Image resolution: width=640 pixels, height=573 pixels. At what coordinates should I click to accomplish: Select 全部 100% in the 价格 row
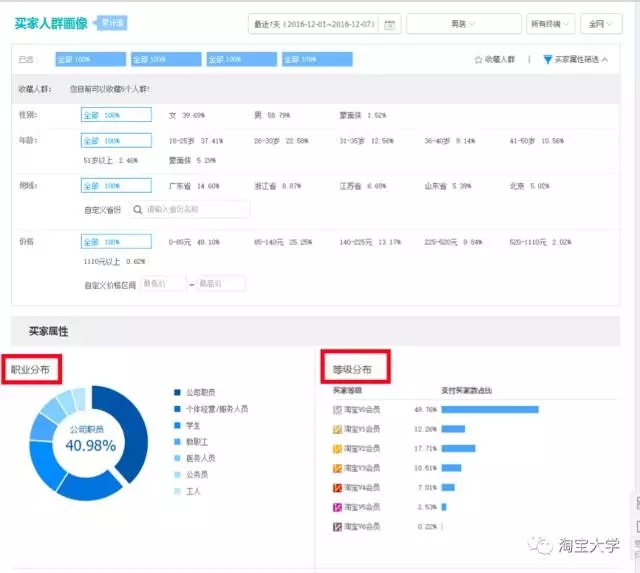click(116, 242)
